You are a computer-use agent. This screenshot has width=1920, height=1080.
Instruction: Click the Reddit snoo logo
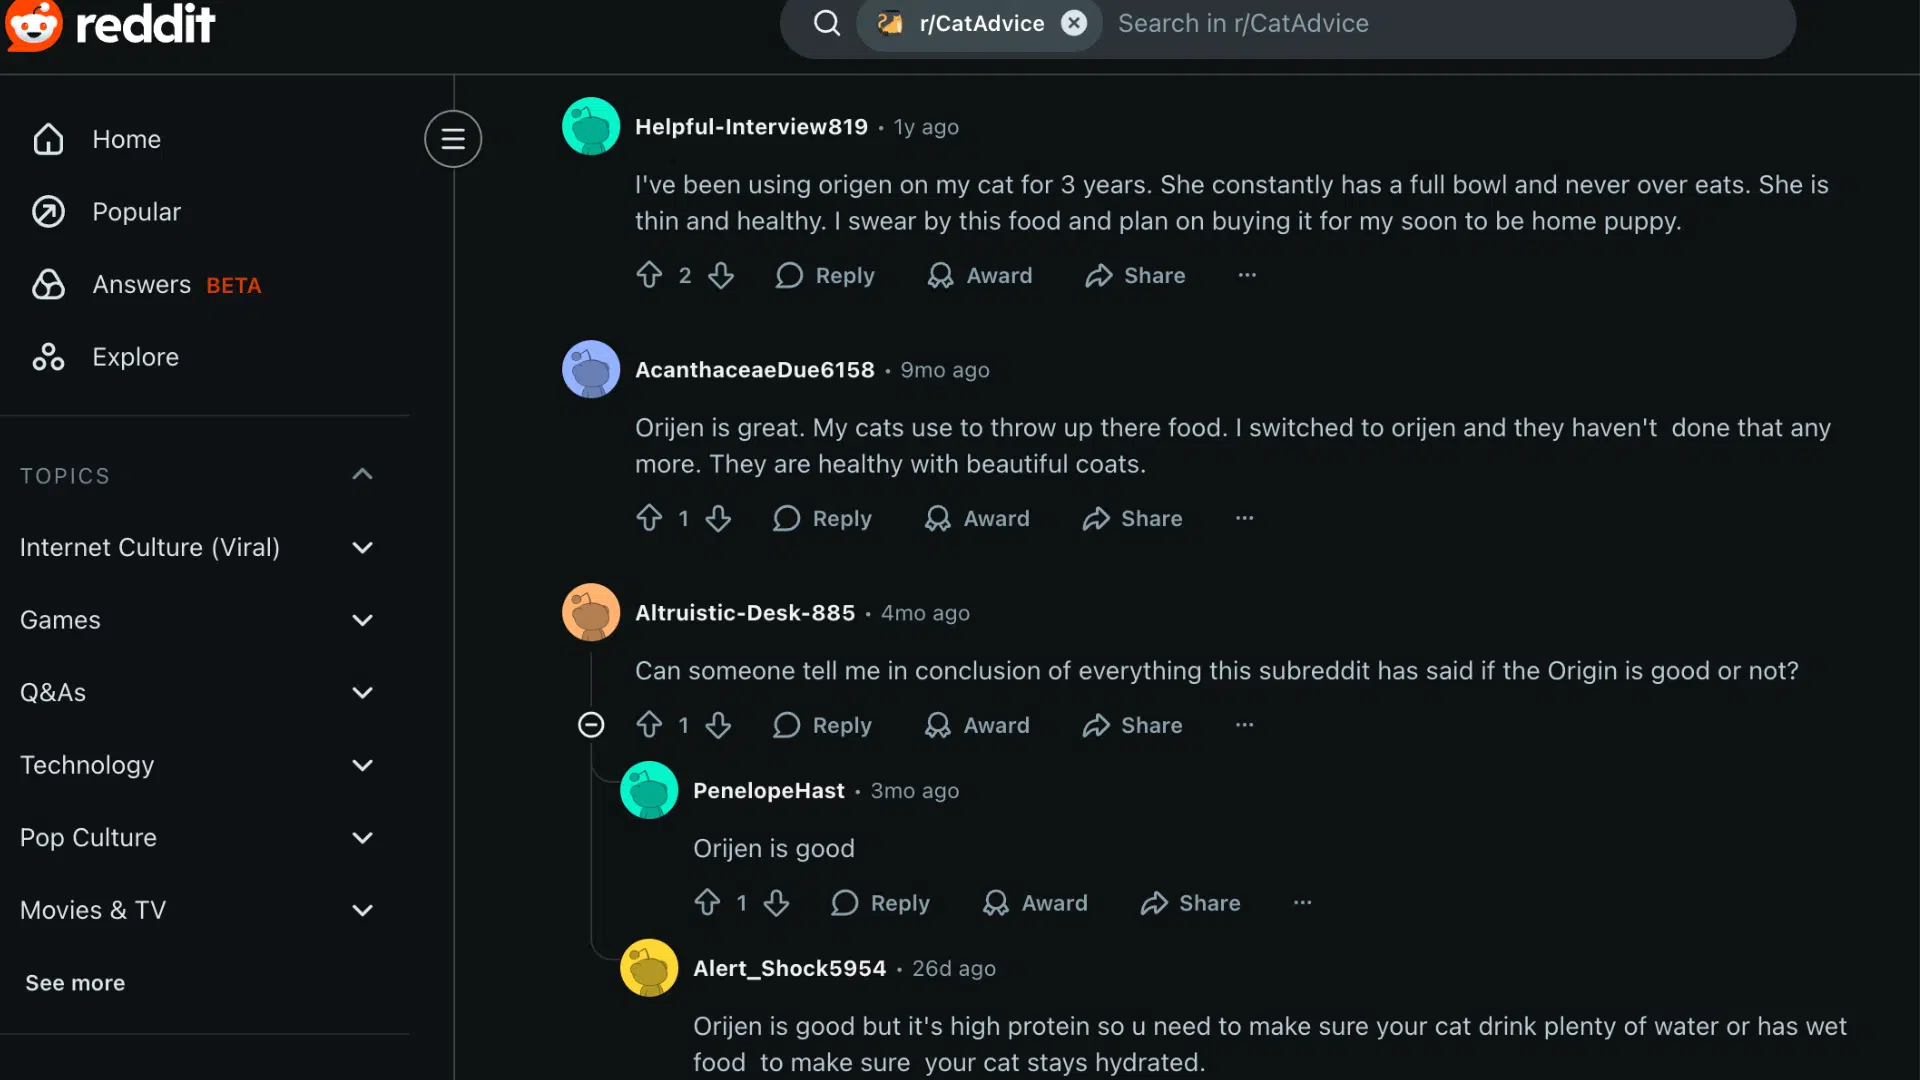coord(36,25)
